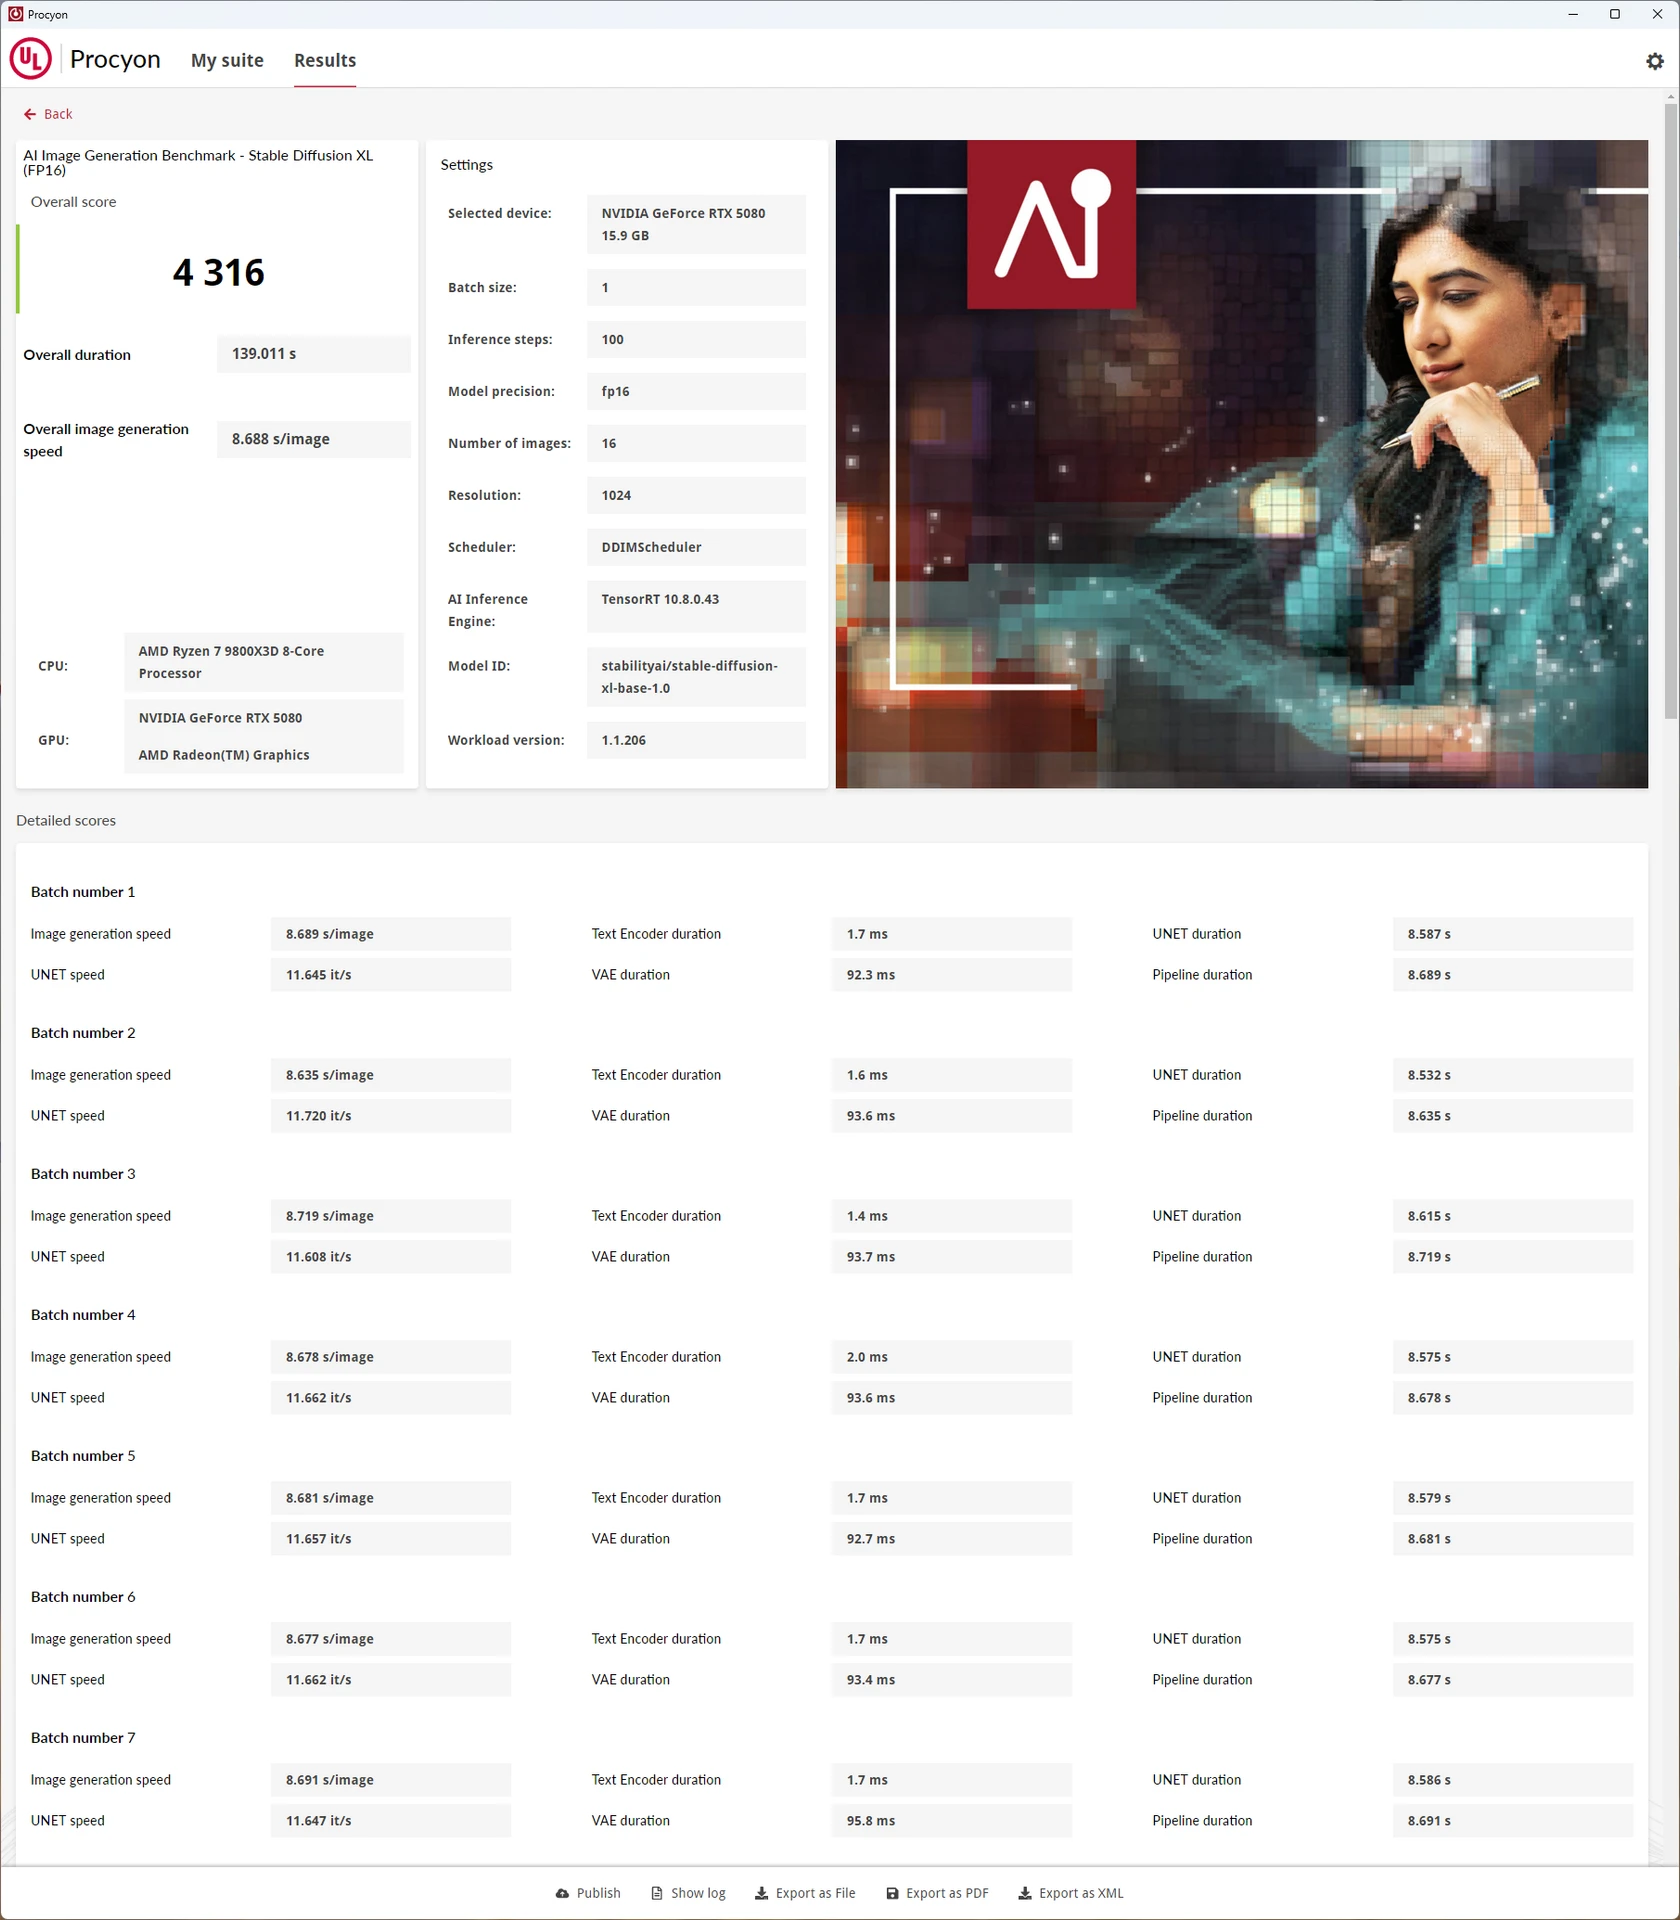Click Batch 5 image speed 8.681 s/image
The height and width of the screenshot is (1920, 1680).
[390, 1498]
